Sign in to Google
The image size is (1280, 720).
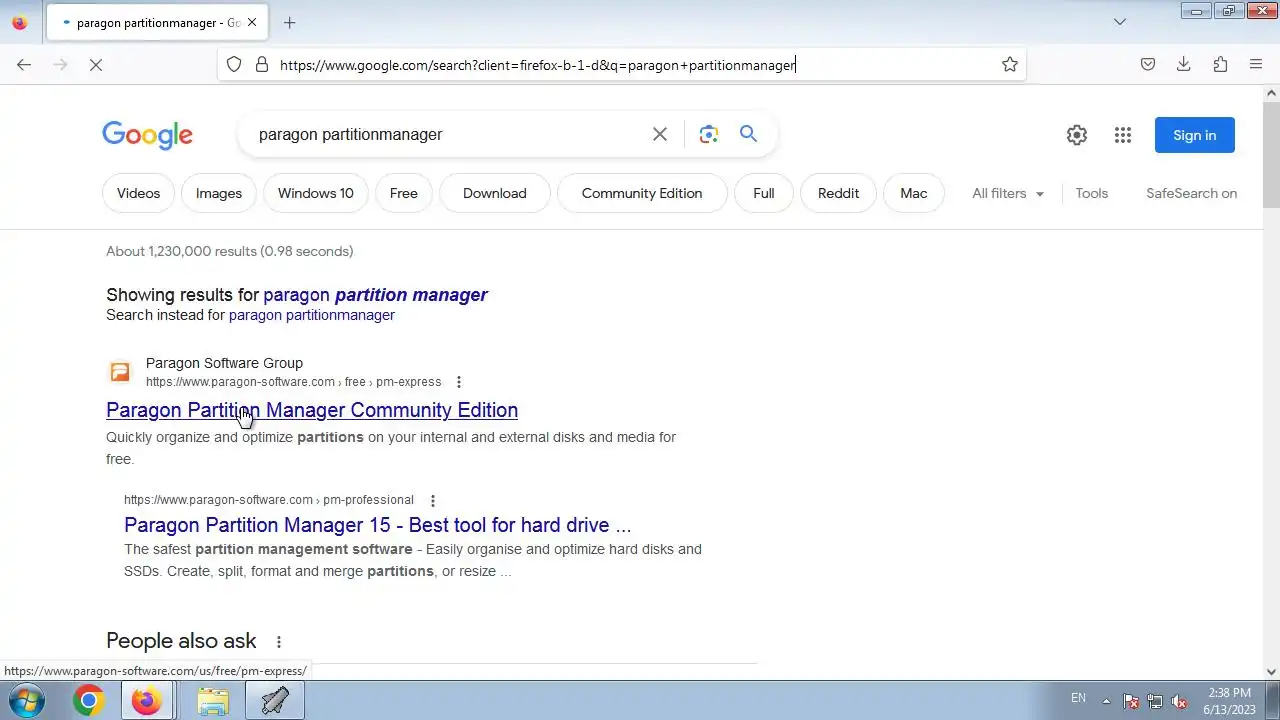click(x=1195, y=135)
